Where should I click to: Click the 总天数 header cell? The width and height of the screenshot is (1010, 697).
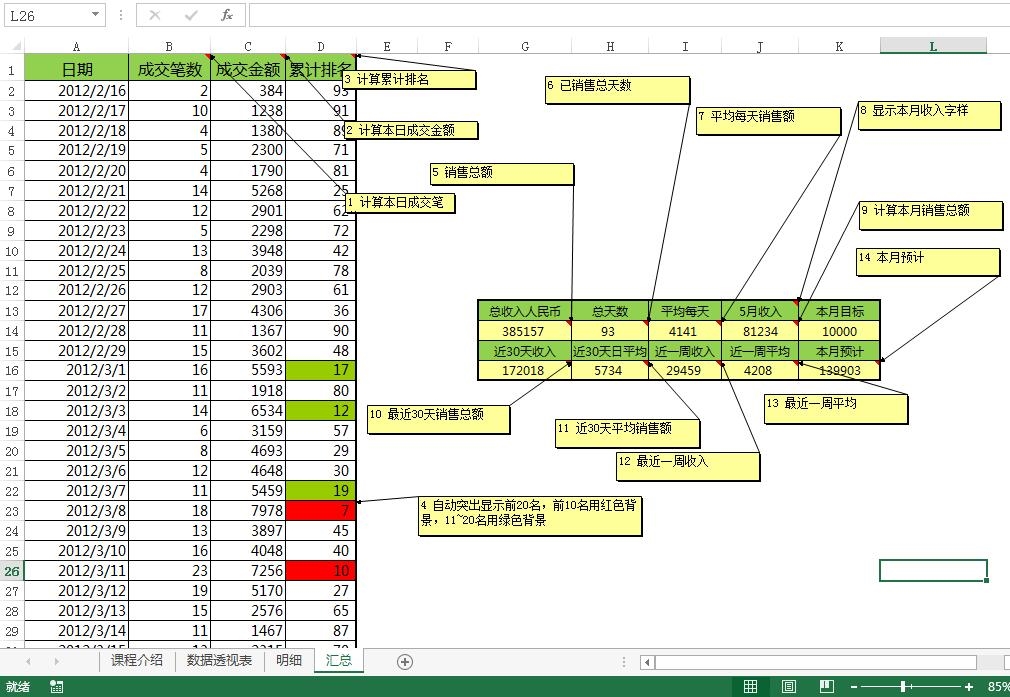coord(609,311)
